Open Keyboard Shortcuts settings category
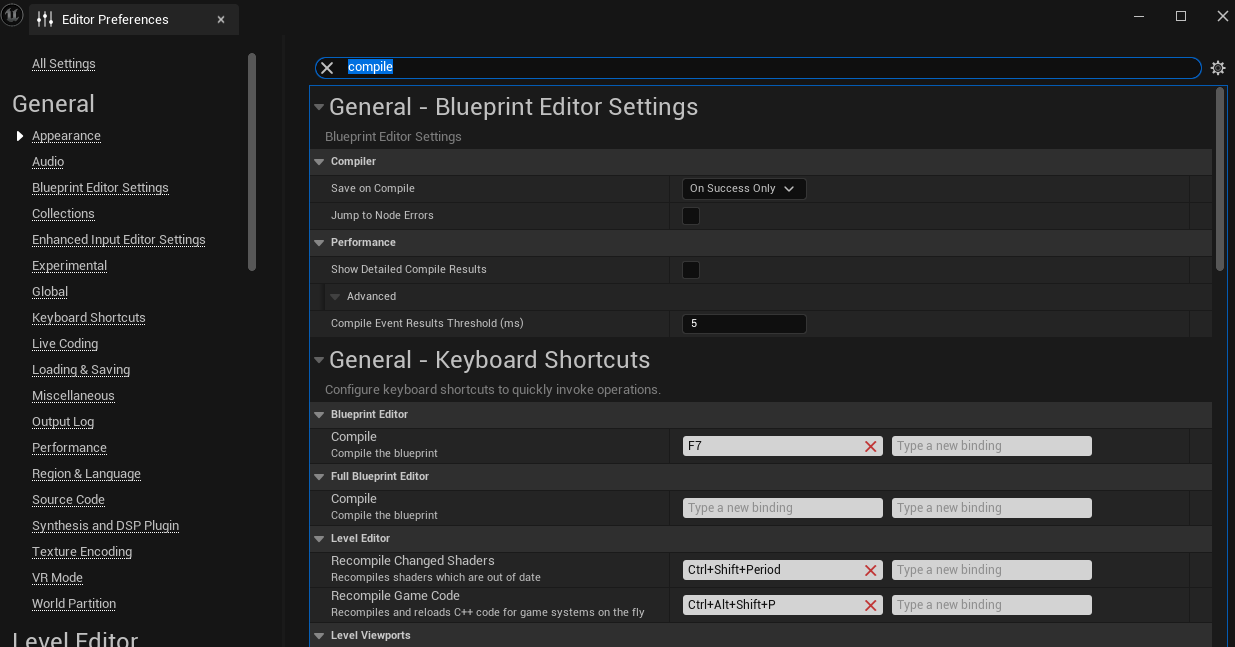 (89, 318)
